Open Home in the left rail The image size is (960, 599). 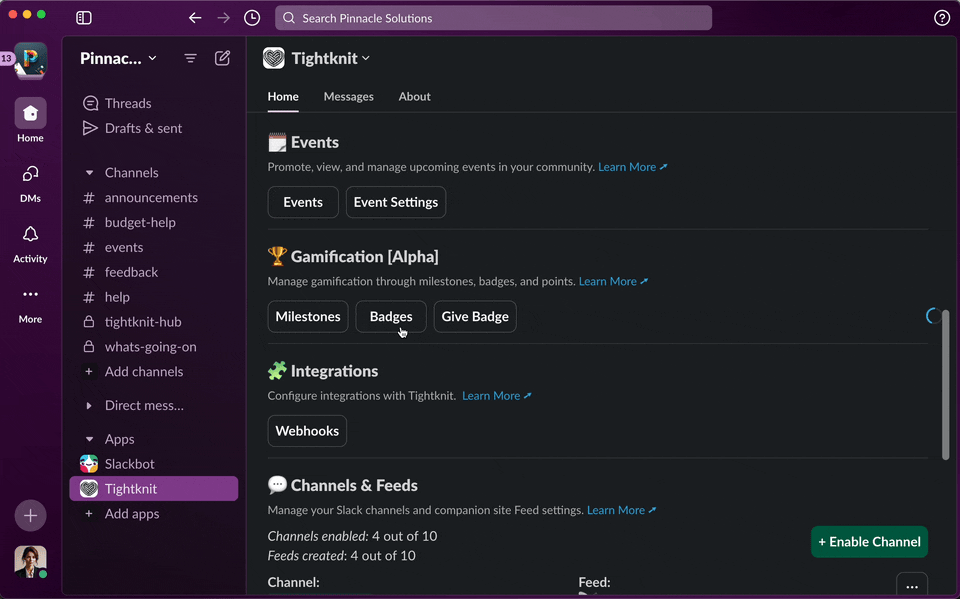click(x=30, y=120)
